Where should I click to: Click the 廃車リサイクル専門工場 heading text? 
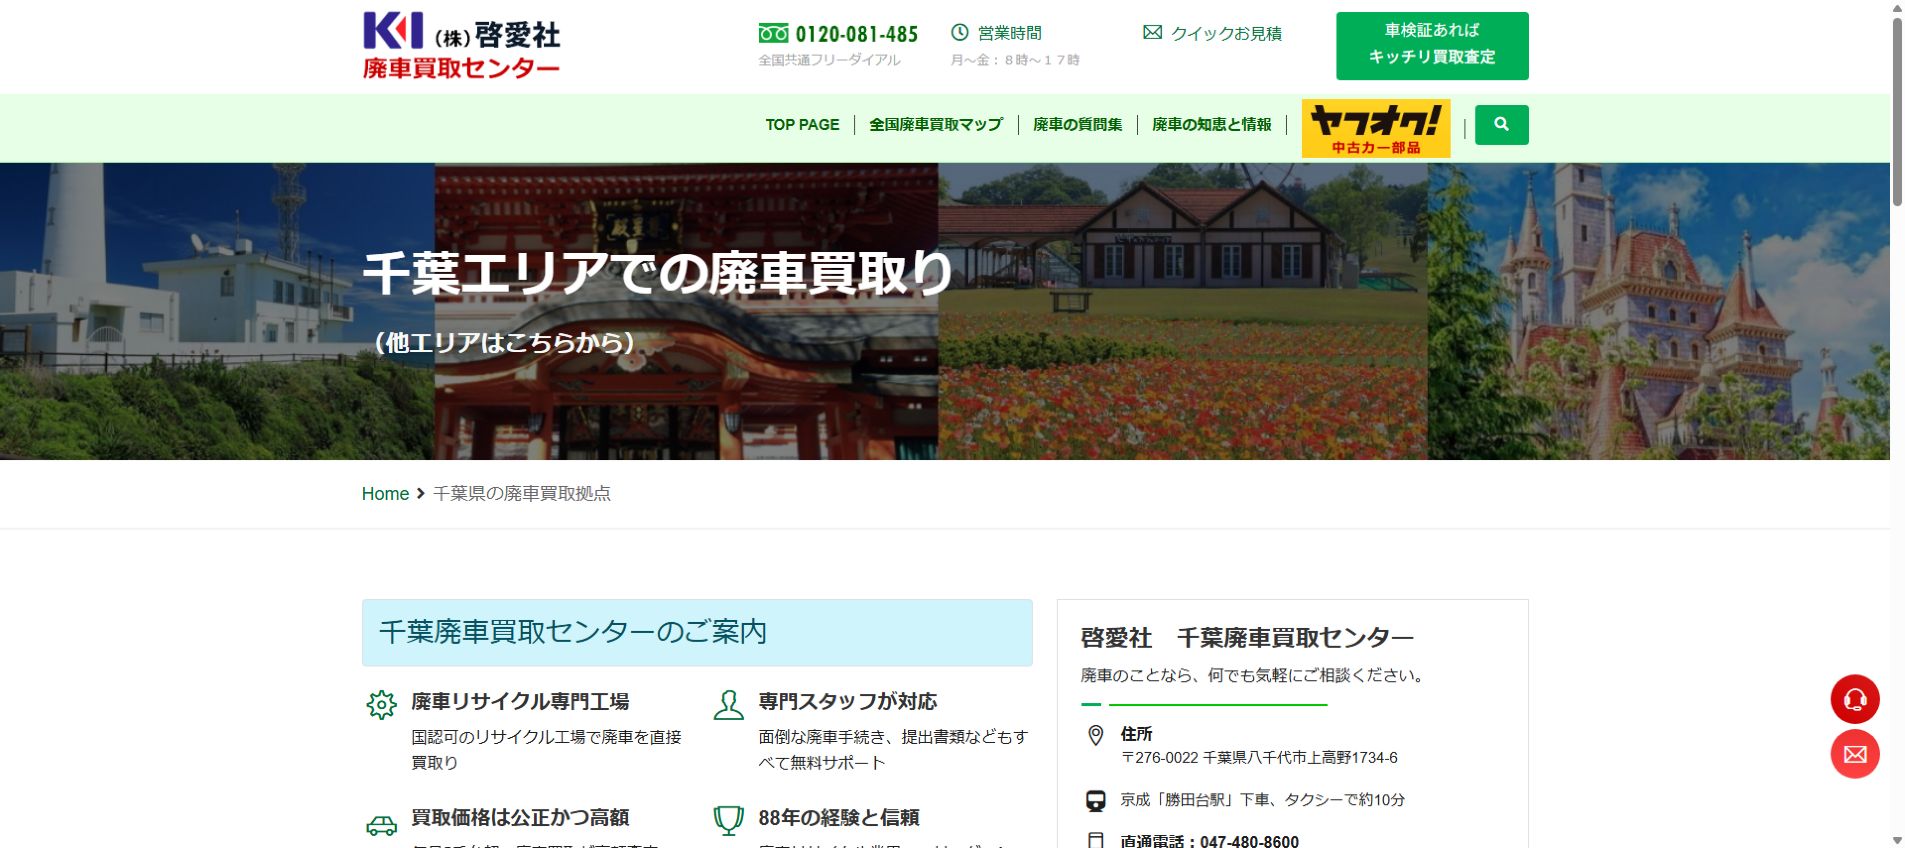(x=520, y=701)
